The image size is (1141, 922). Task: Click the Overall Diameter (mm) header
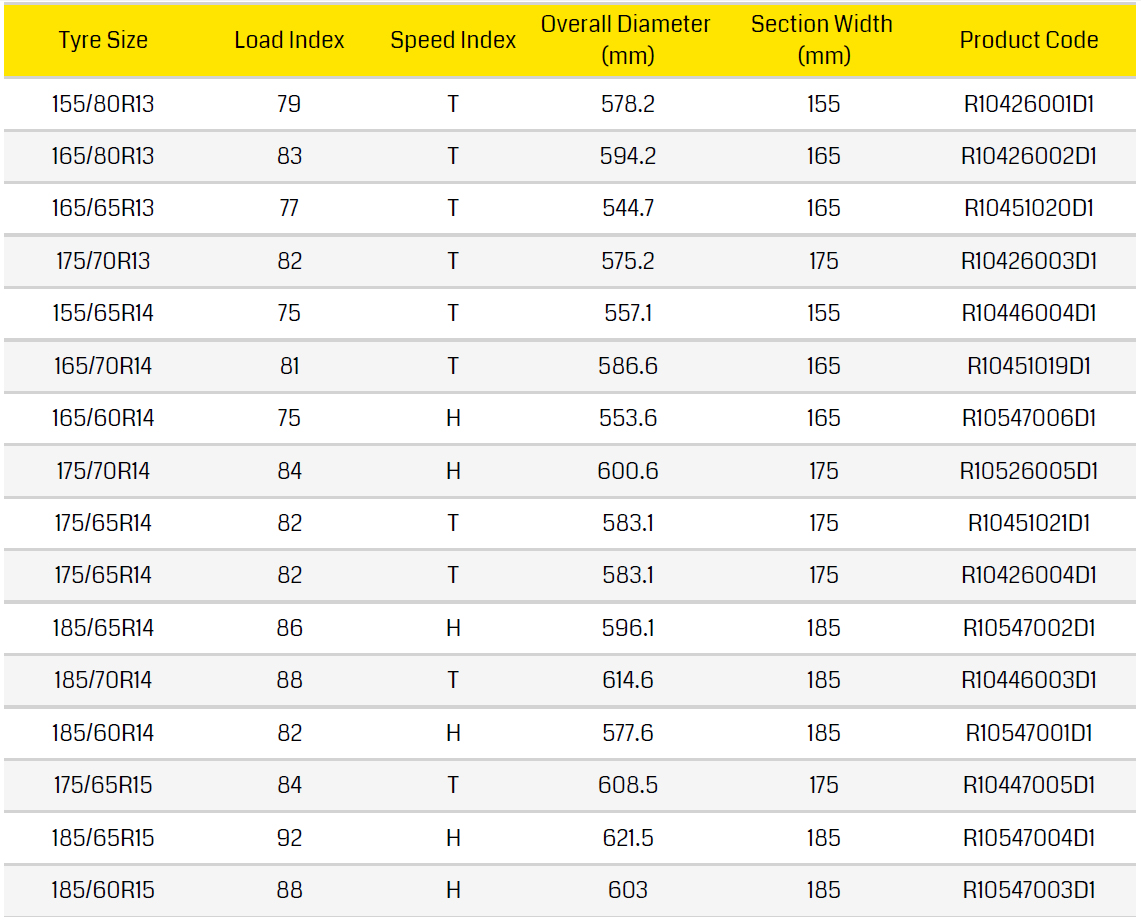(626, 40)
